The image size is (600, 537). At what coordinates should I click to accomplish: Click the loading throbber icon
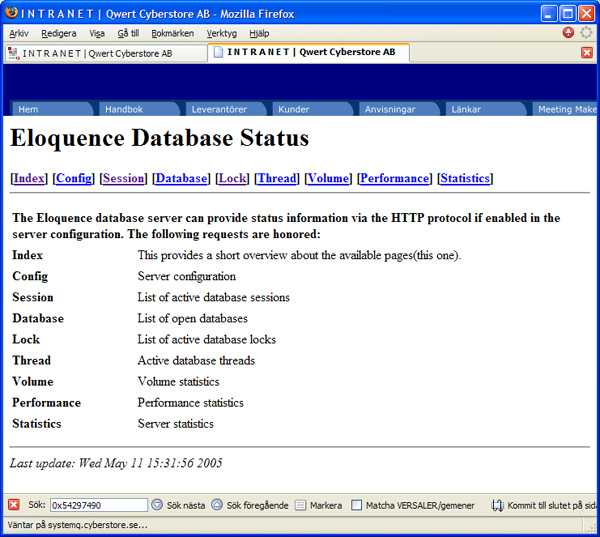[586, 33]
